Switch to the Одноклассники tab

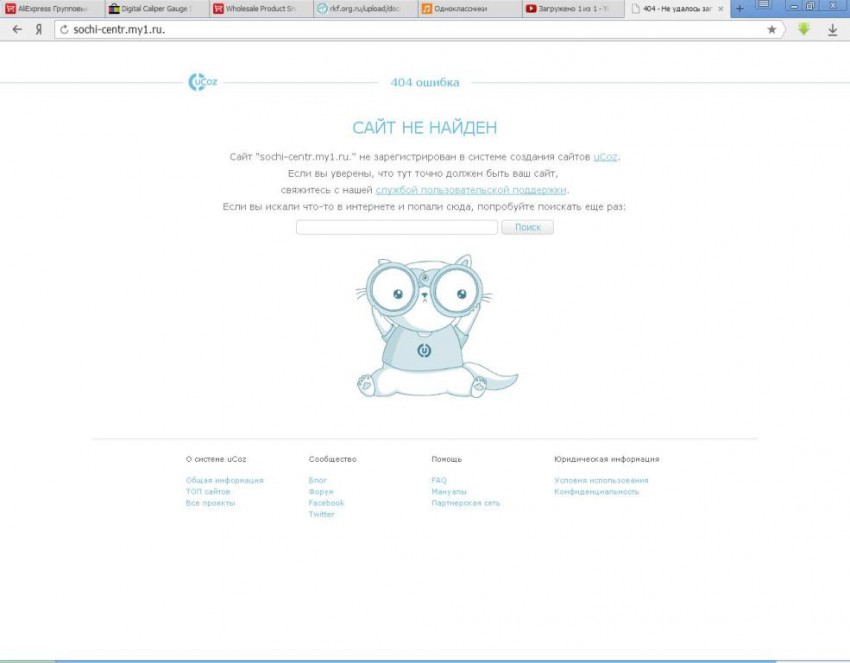465,8
